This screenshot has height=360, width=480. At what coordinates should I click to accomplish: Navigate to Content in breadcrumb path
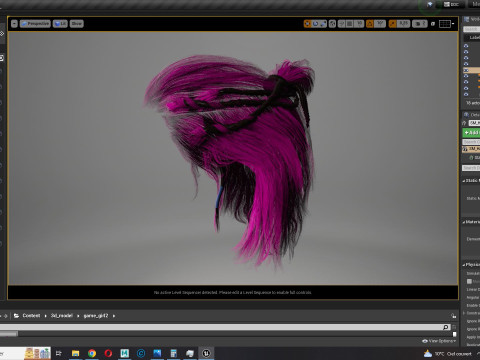point(31,316)
